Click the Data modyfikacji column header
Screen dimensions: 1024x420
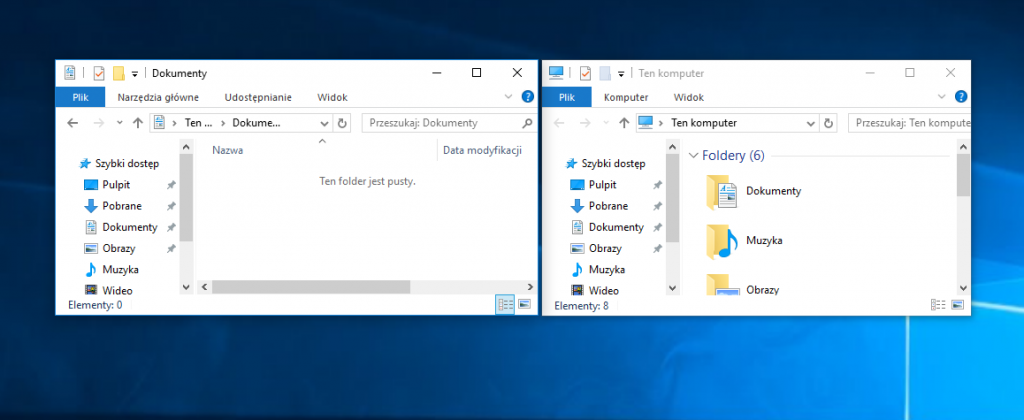click(482, 150)
